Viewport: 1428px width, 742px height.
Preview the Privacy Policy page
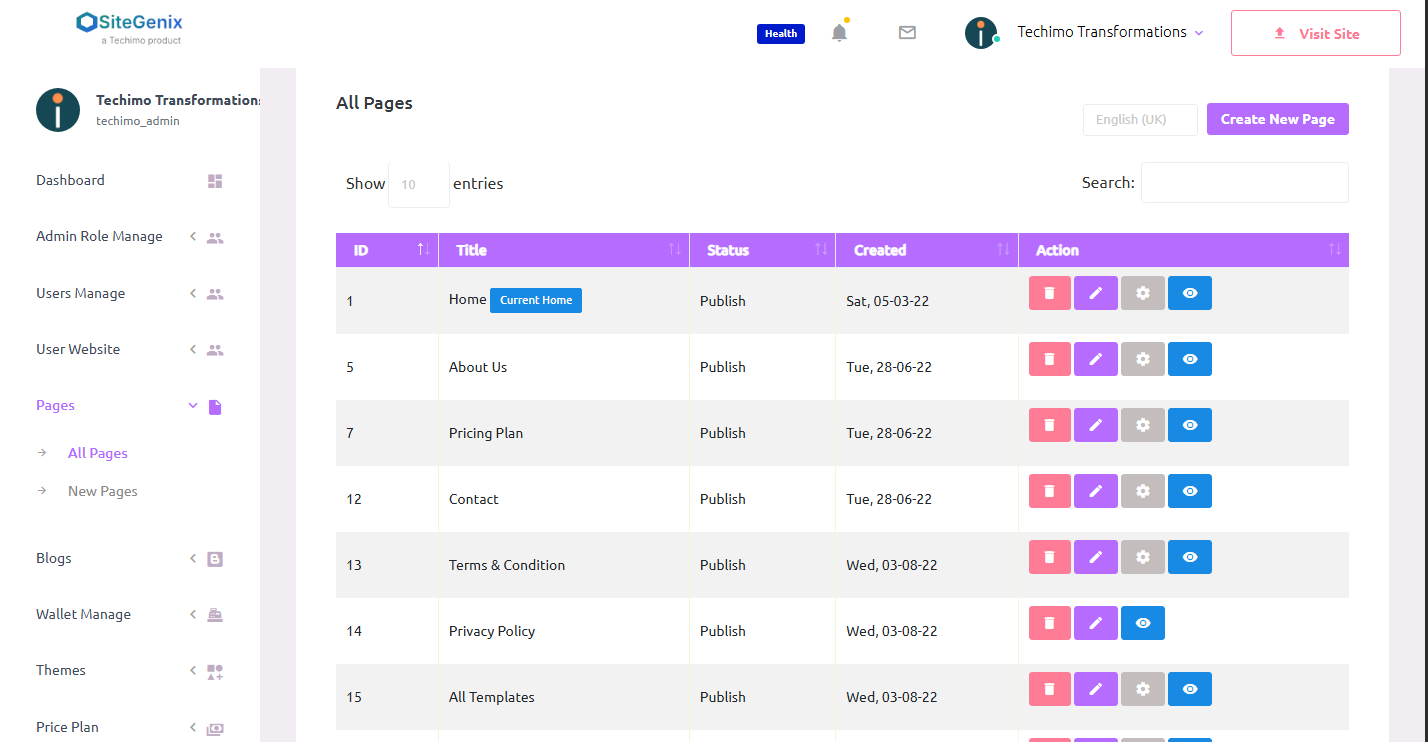[x=1142, y=623]
